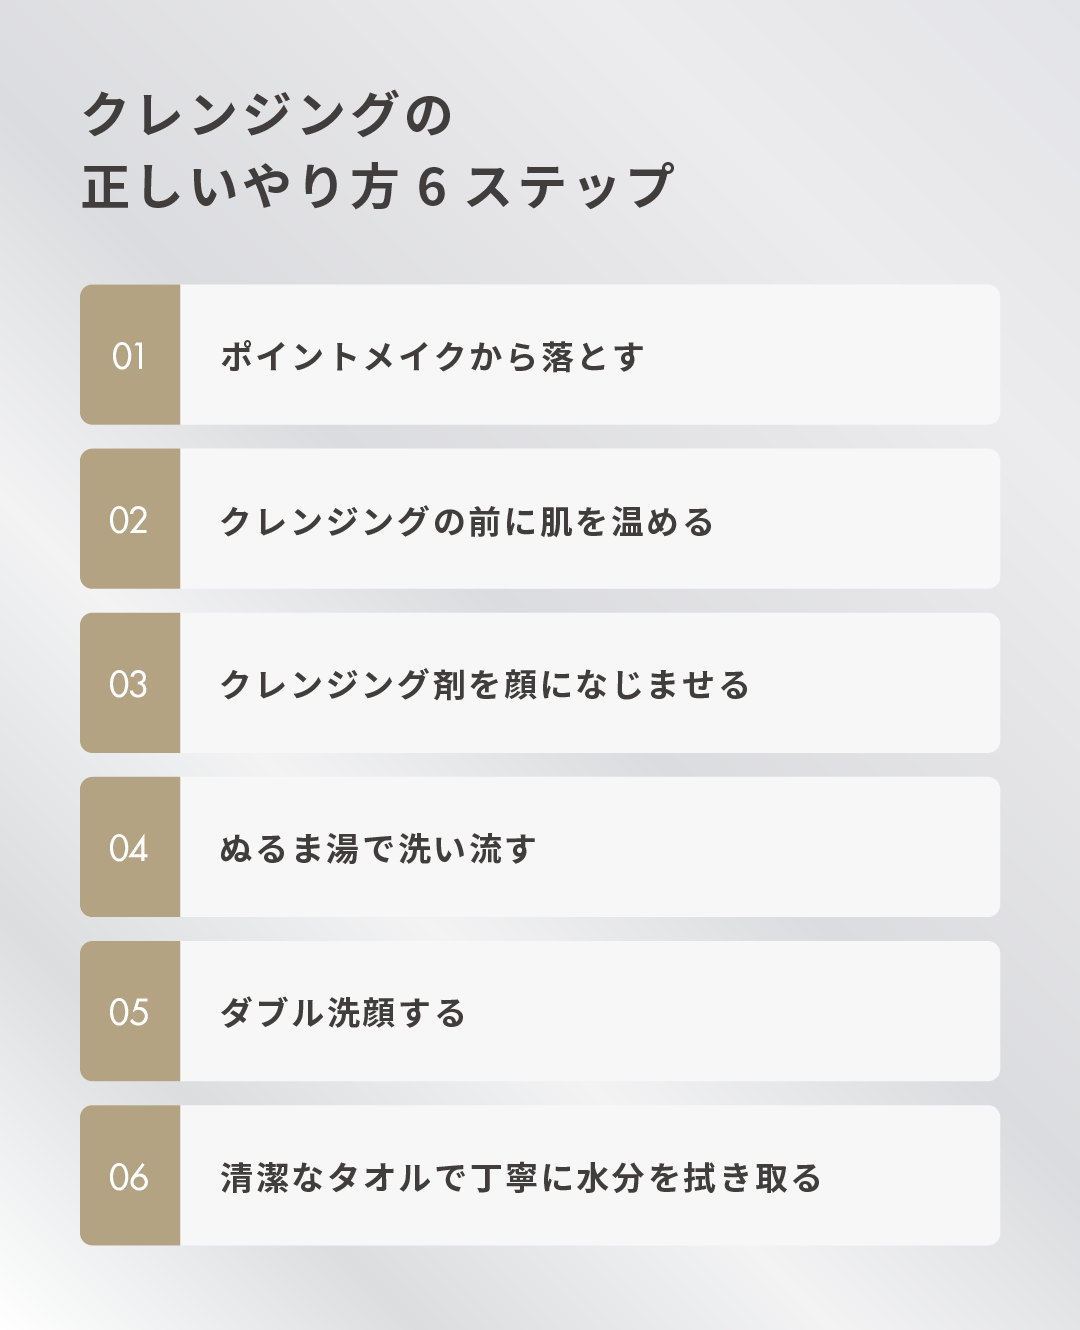Click the heading text 正しいやり方
Viewport: 1080px width, 1330px height.
pos(240,187)
